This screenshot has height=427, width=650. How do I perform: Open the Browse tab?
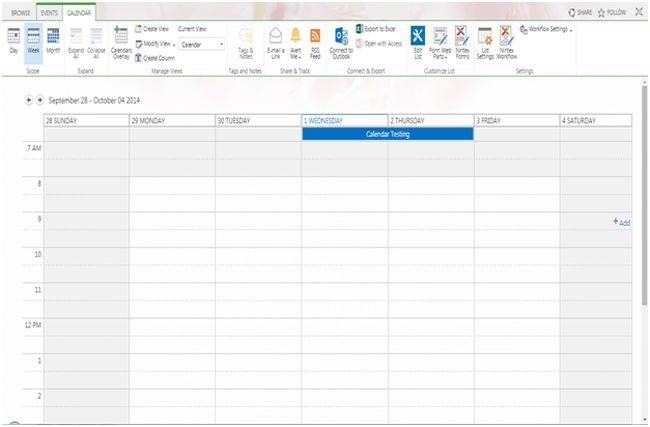[21, 13]
